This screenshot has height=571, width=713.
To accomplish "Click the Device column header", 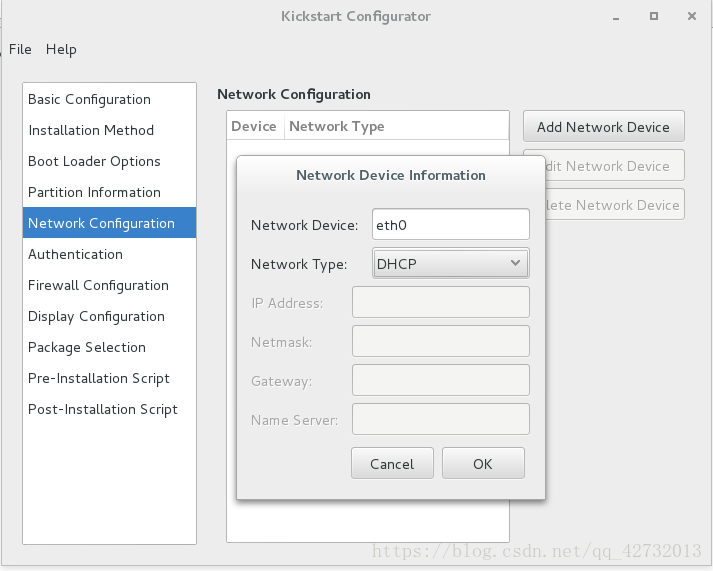I will [x=255, y=126].
